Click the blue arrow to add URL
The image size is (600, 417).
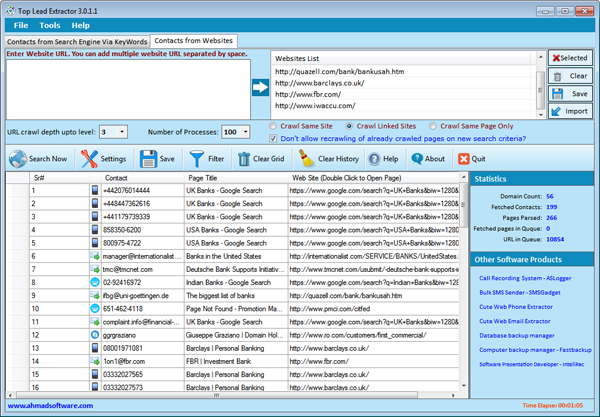click(259, 88)
